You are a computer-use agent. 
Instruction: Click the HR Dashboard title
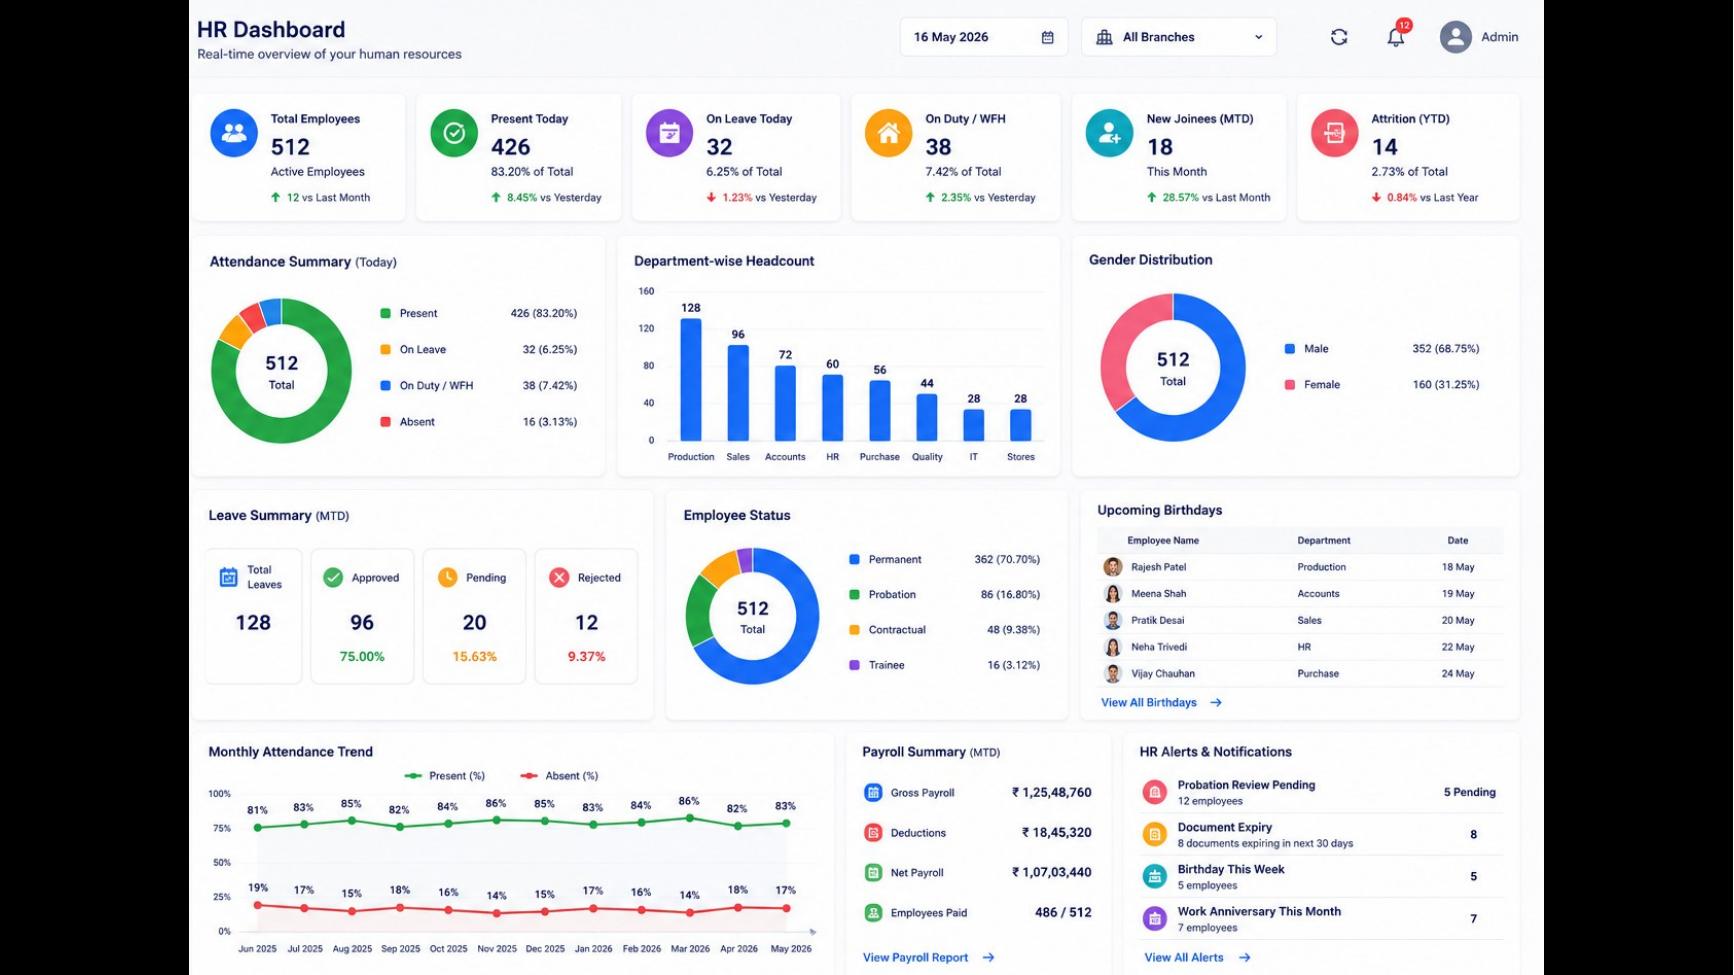click(271, 29)
